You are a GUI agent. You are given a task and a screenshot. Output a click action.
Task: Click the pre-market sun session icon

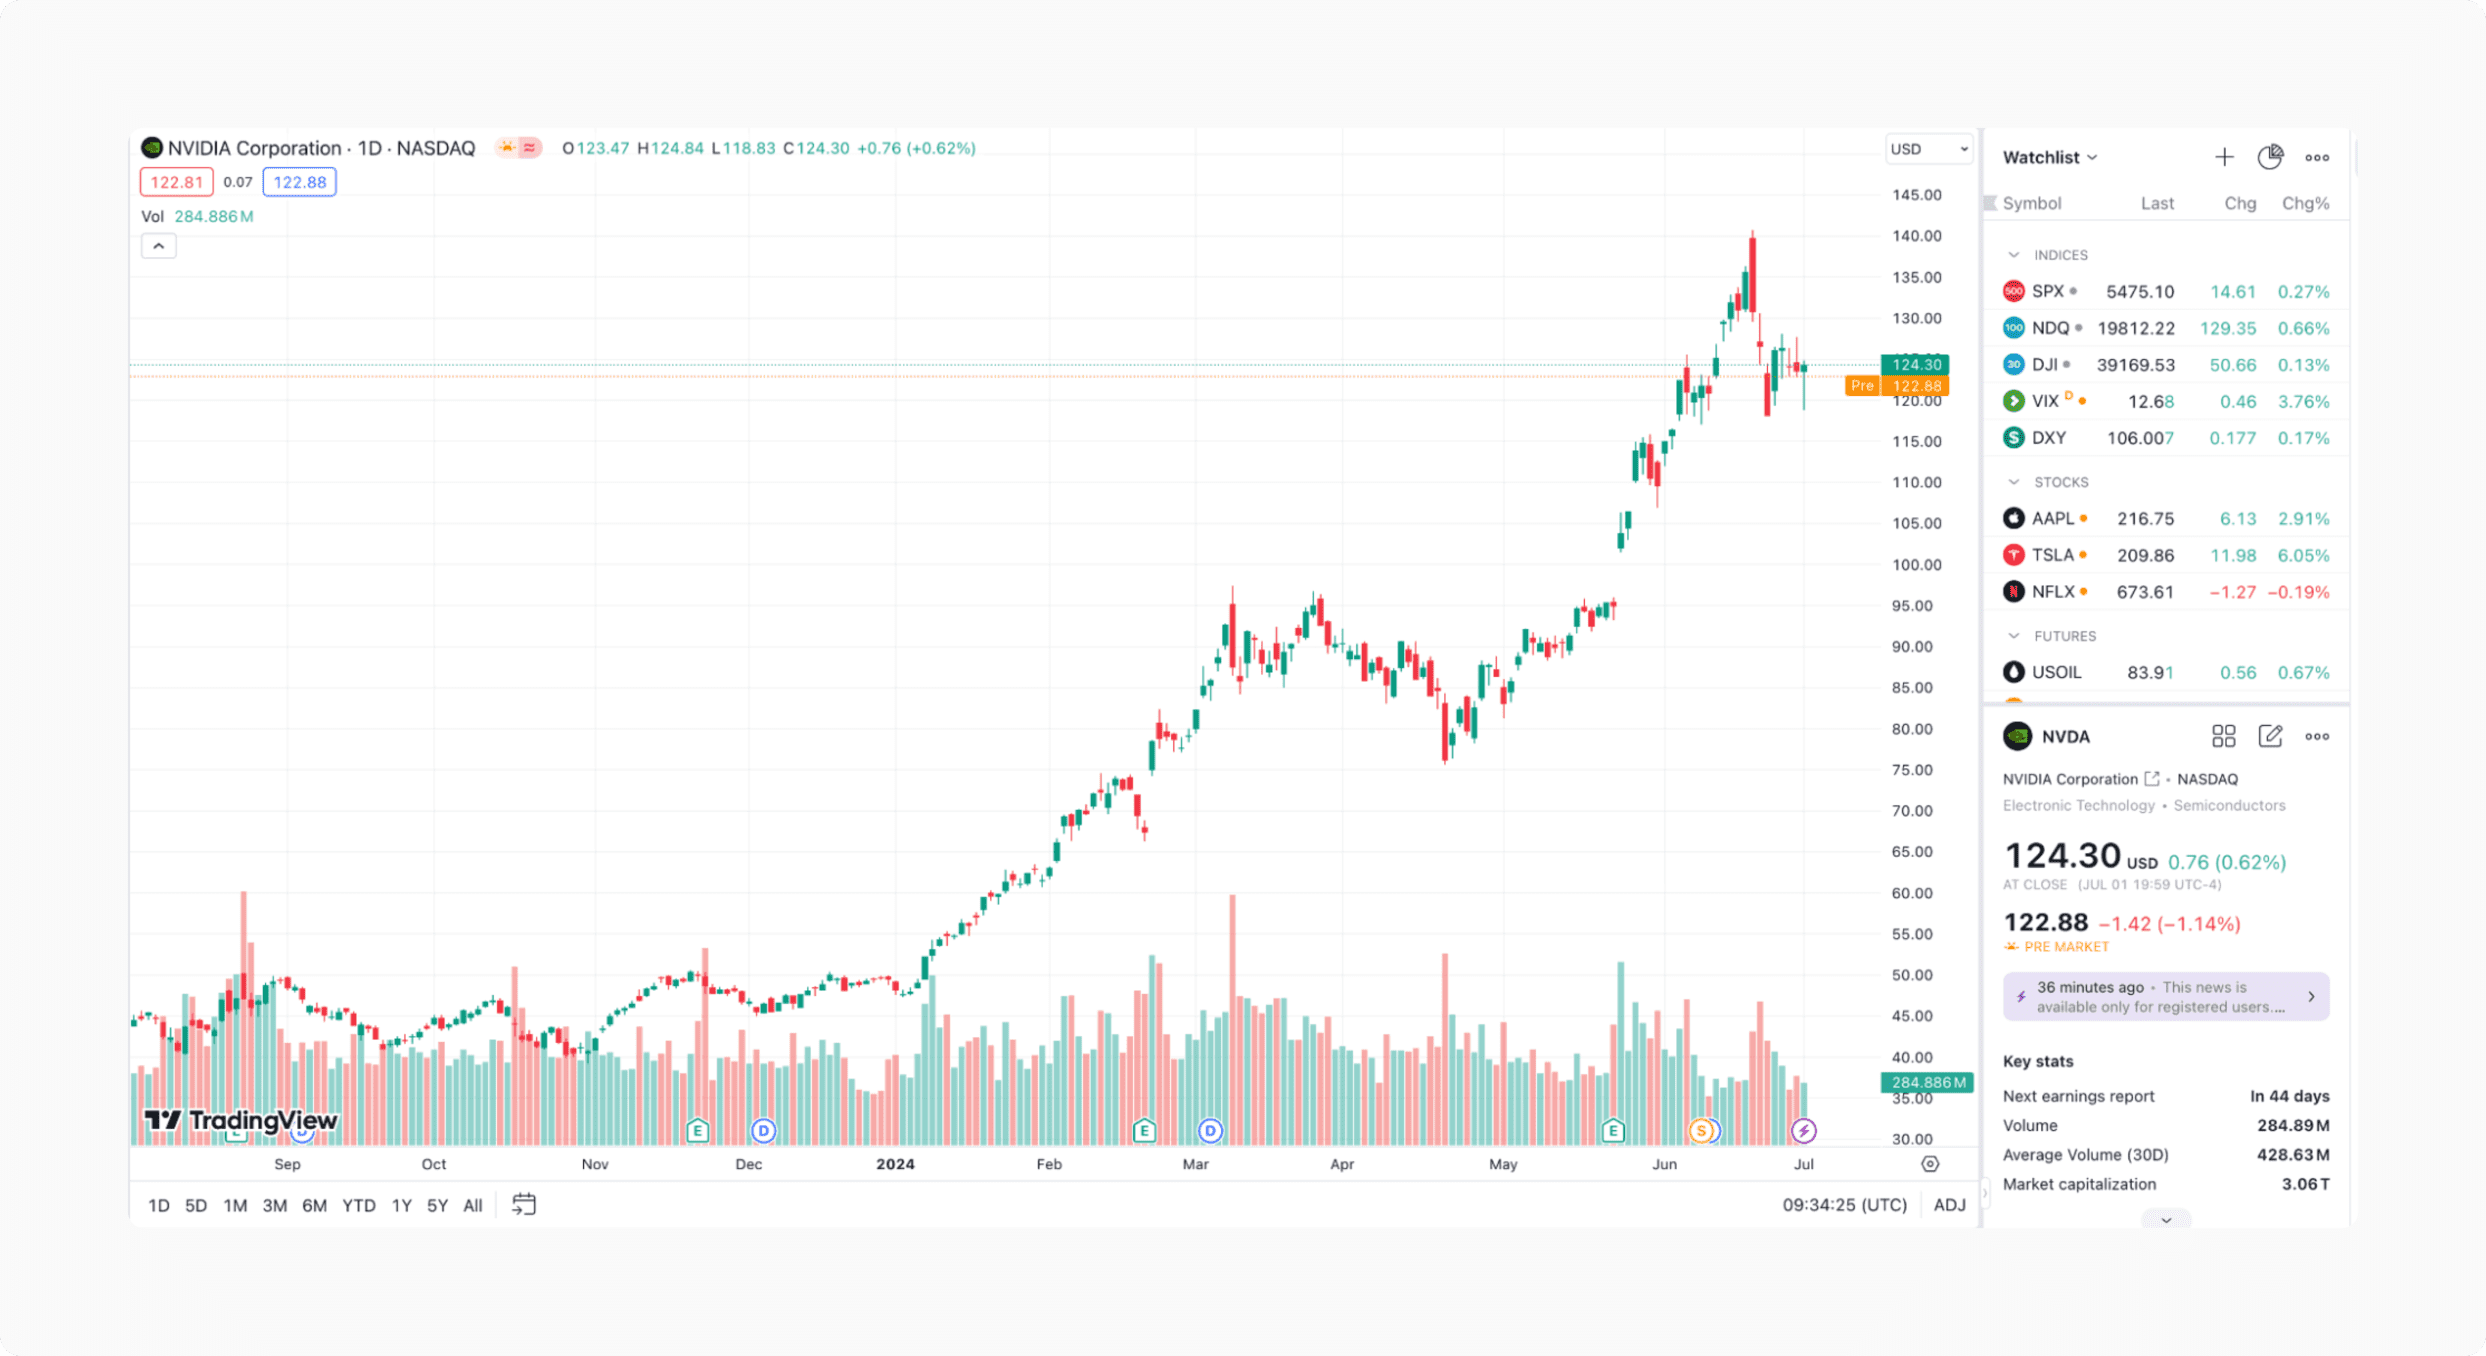point(507,148)
